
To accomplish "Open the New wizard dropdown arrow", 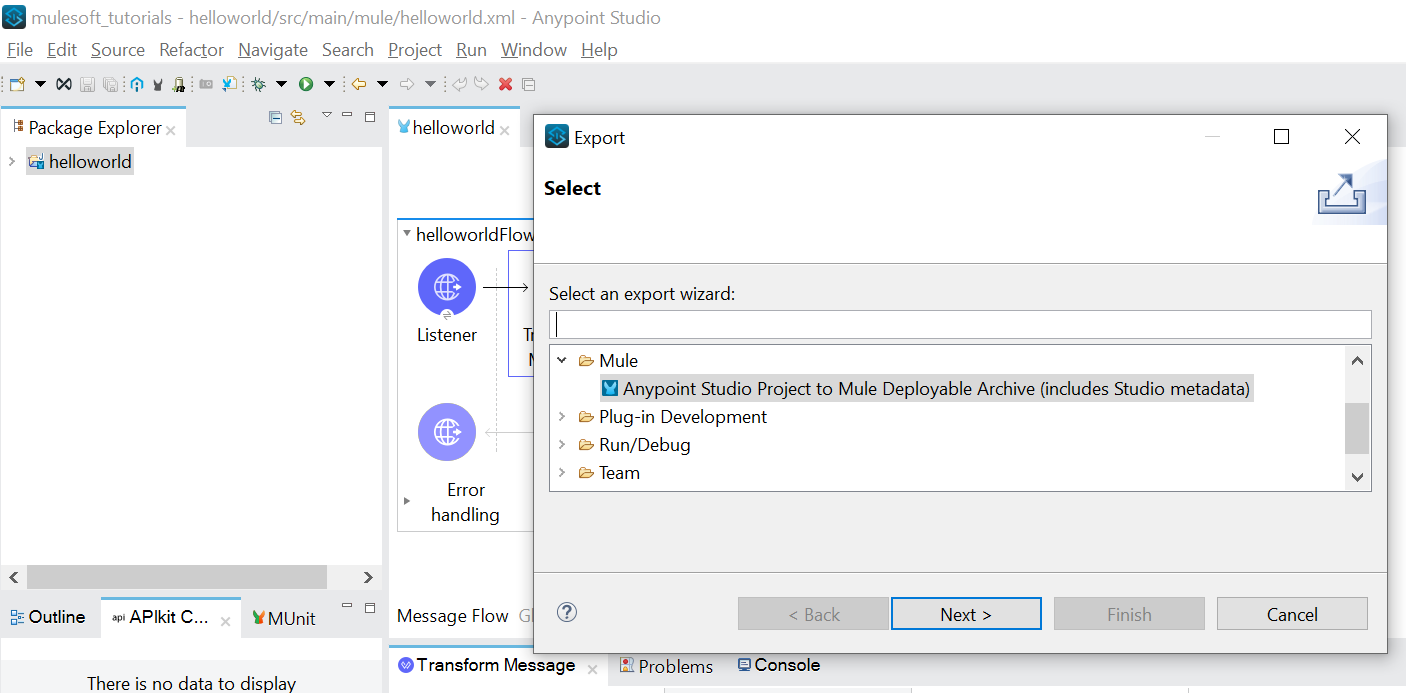I will click(38, 84).
